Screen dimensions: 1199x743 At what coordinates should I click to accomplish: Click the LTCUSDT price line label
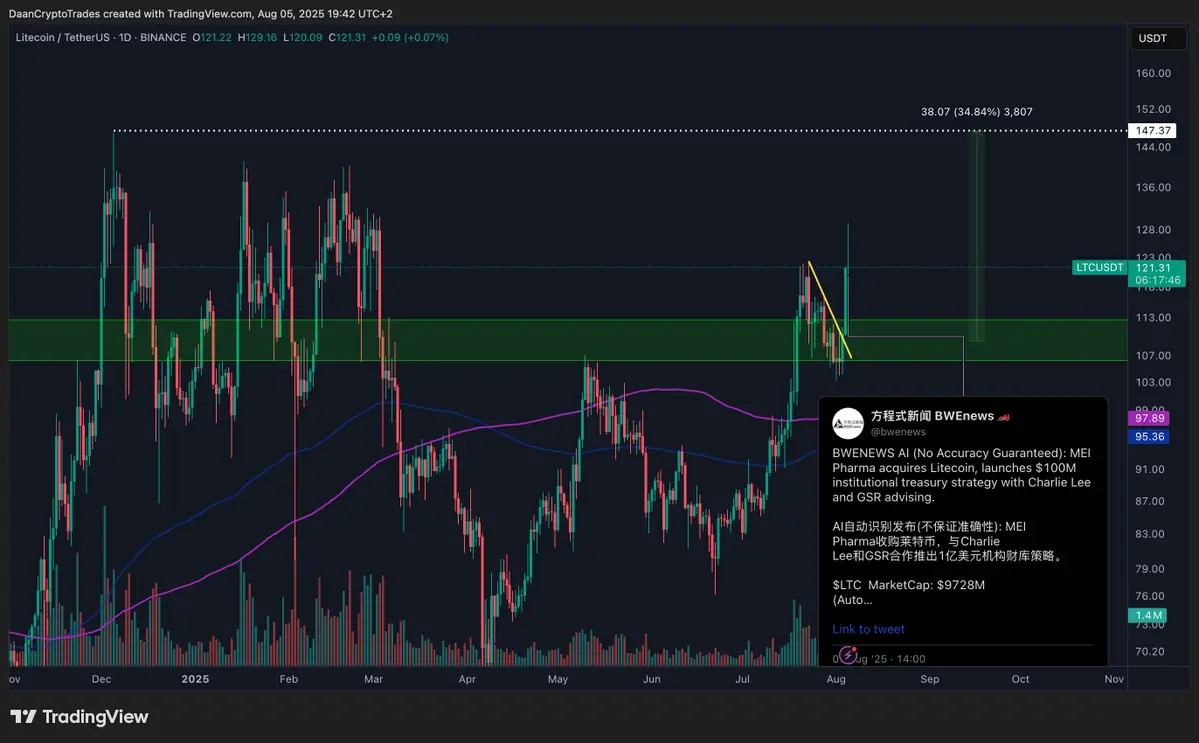click(1100, 268)
